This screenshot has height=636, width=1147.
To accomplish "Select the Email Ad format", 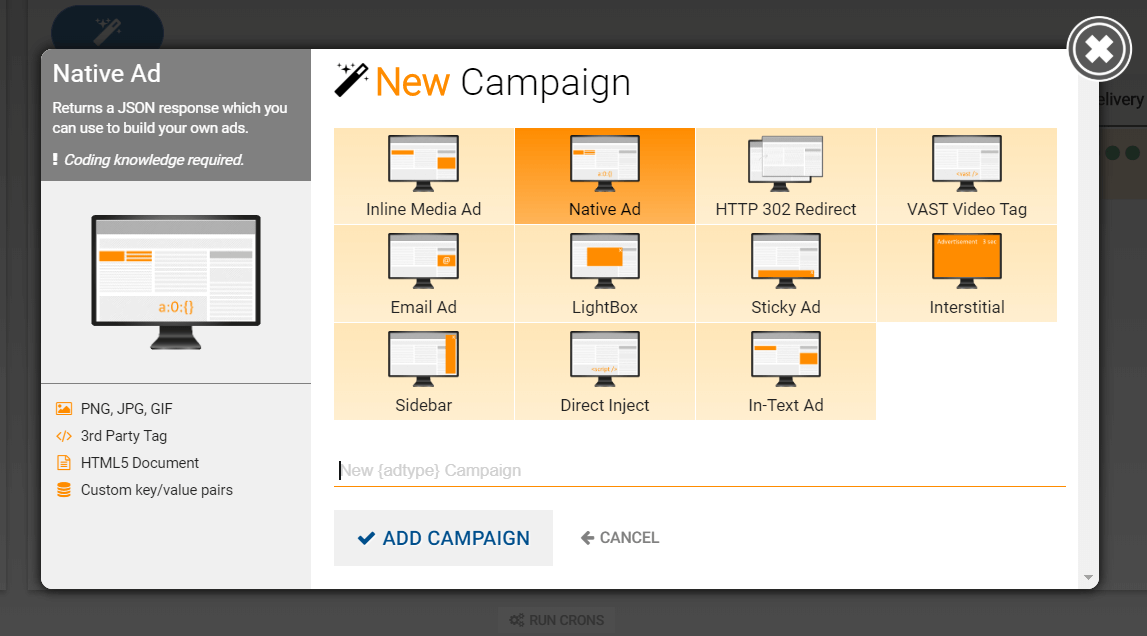I will click(x=423, y=273).
